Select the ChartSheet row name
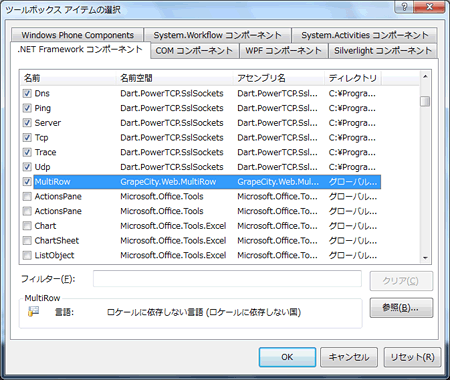The height and width of the screenshot is (380, 450). pos(57,240)
